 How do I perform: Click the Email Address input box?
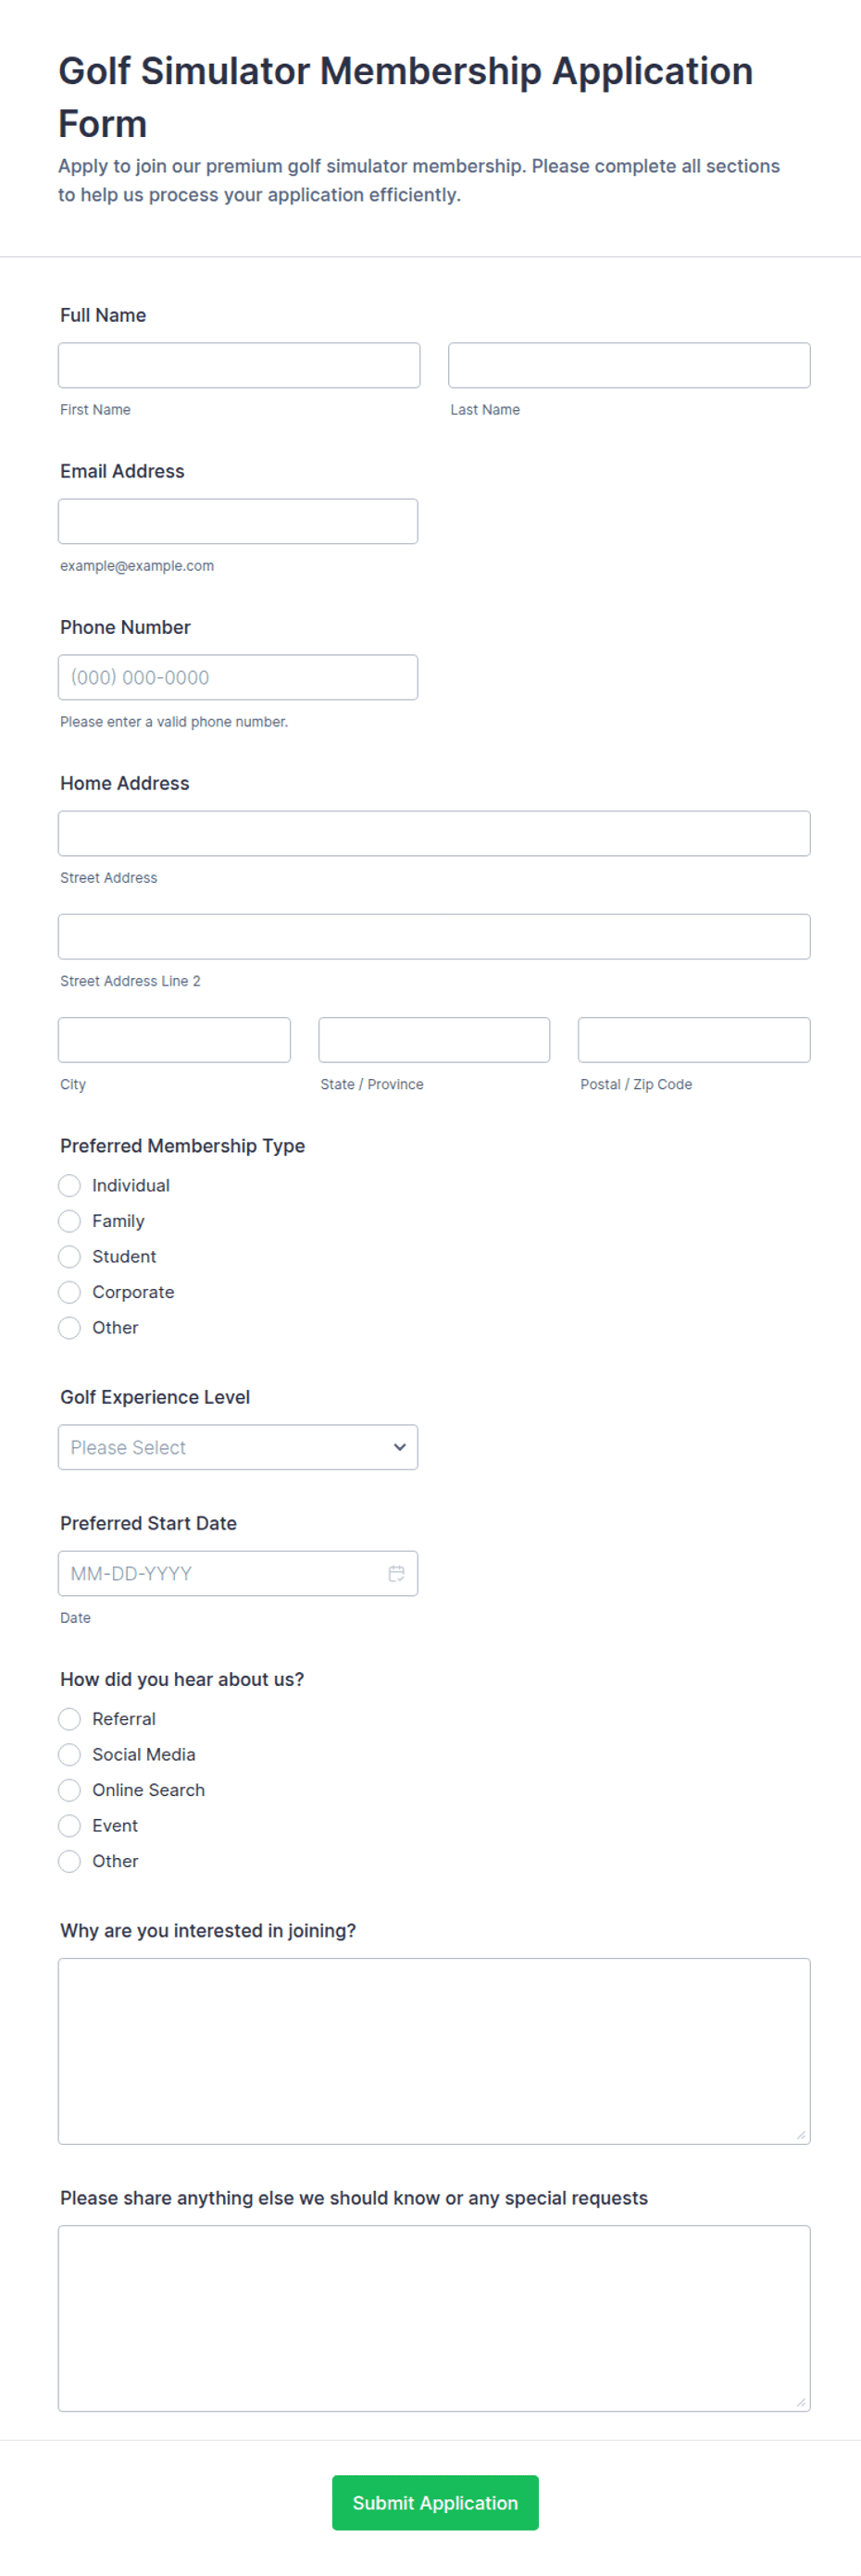[238, 521]
